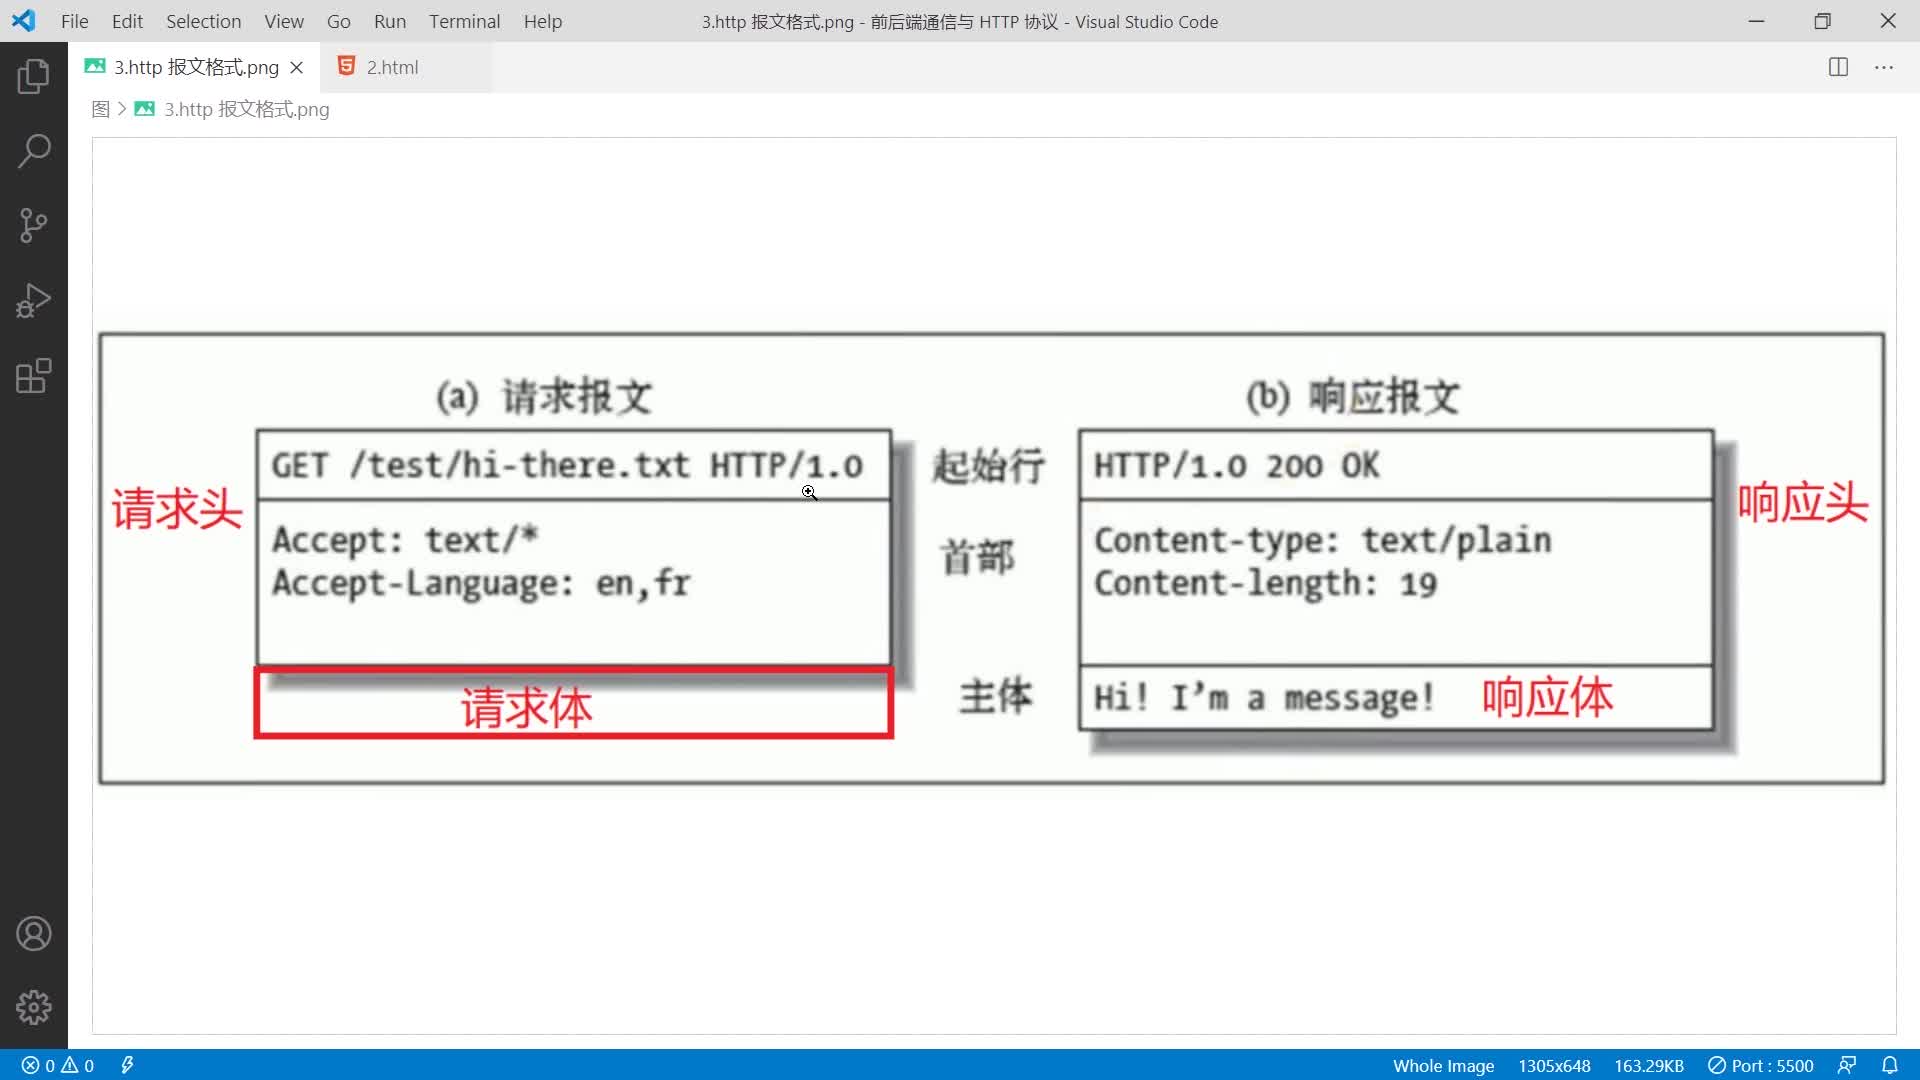Open the Manage gear settings
The image size is (1920, 1080).
[33, 1008]
